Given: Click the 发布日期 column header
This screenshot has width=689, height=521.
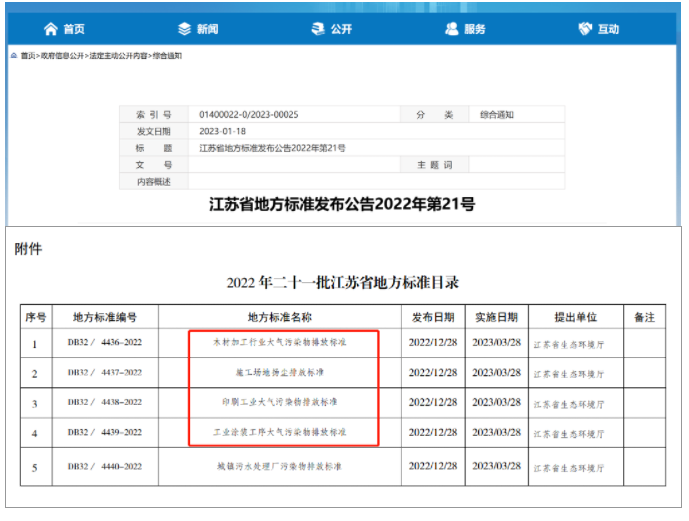Looking at the screenshot, I should [433, 317].
